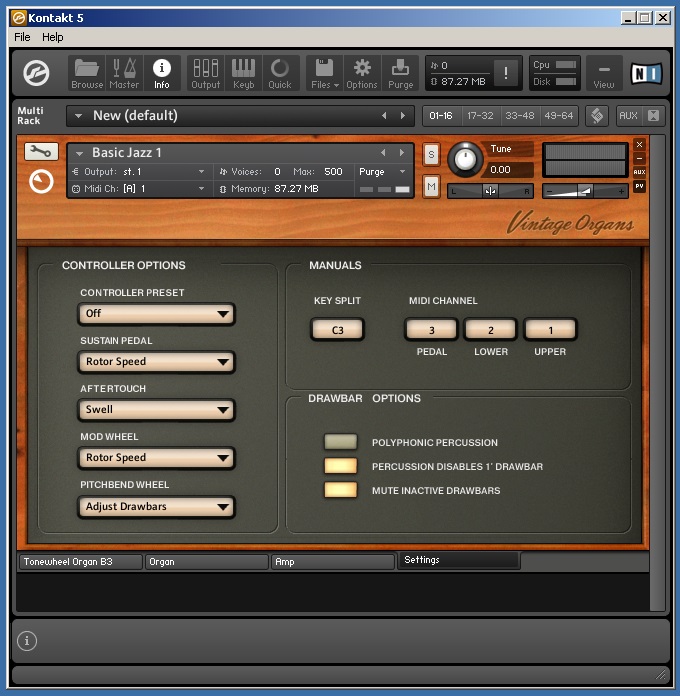Open the Browse panel folder icon

click(87, 72)
